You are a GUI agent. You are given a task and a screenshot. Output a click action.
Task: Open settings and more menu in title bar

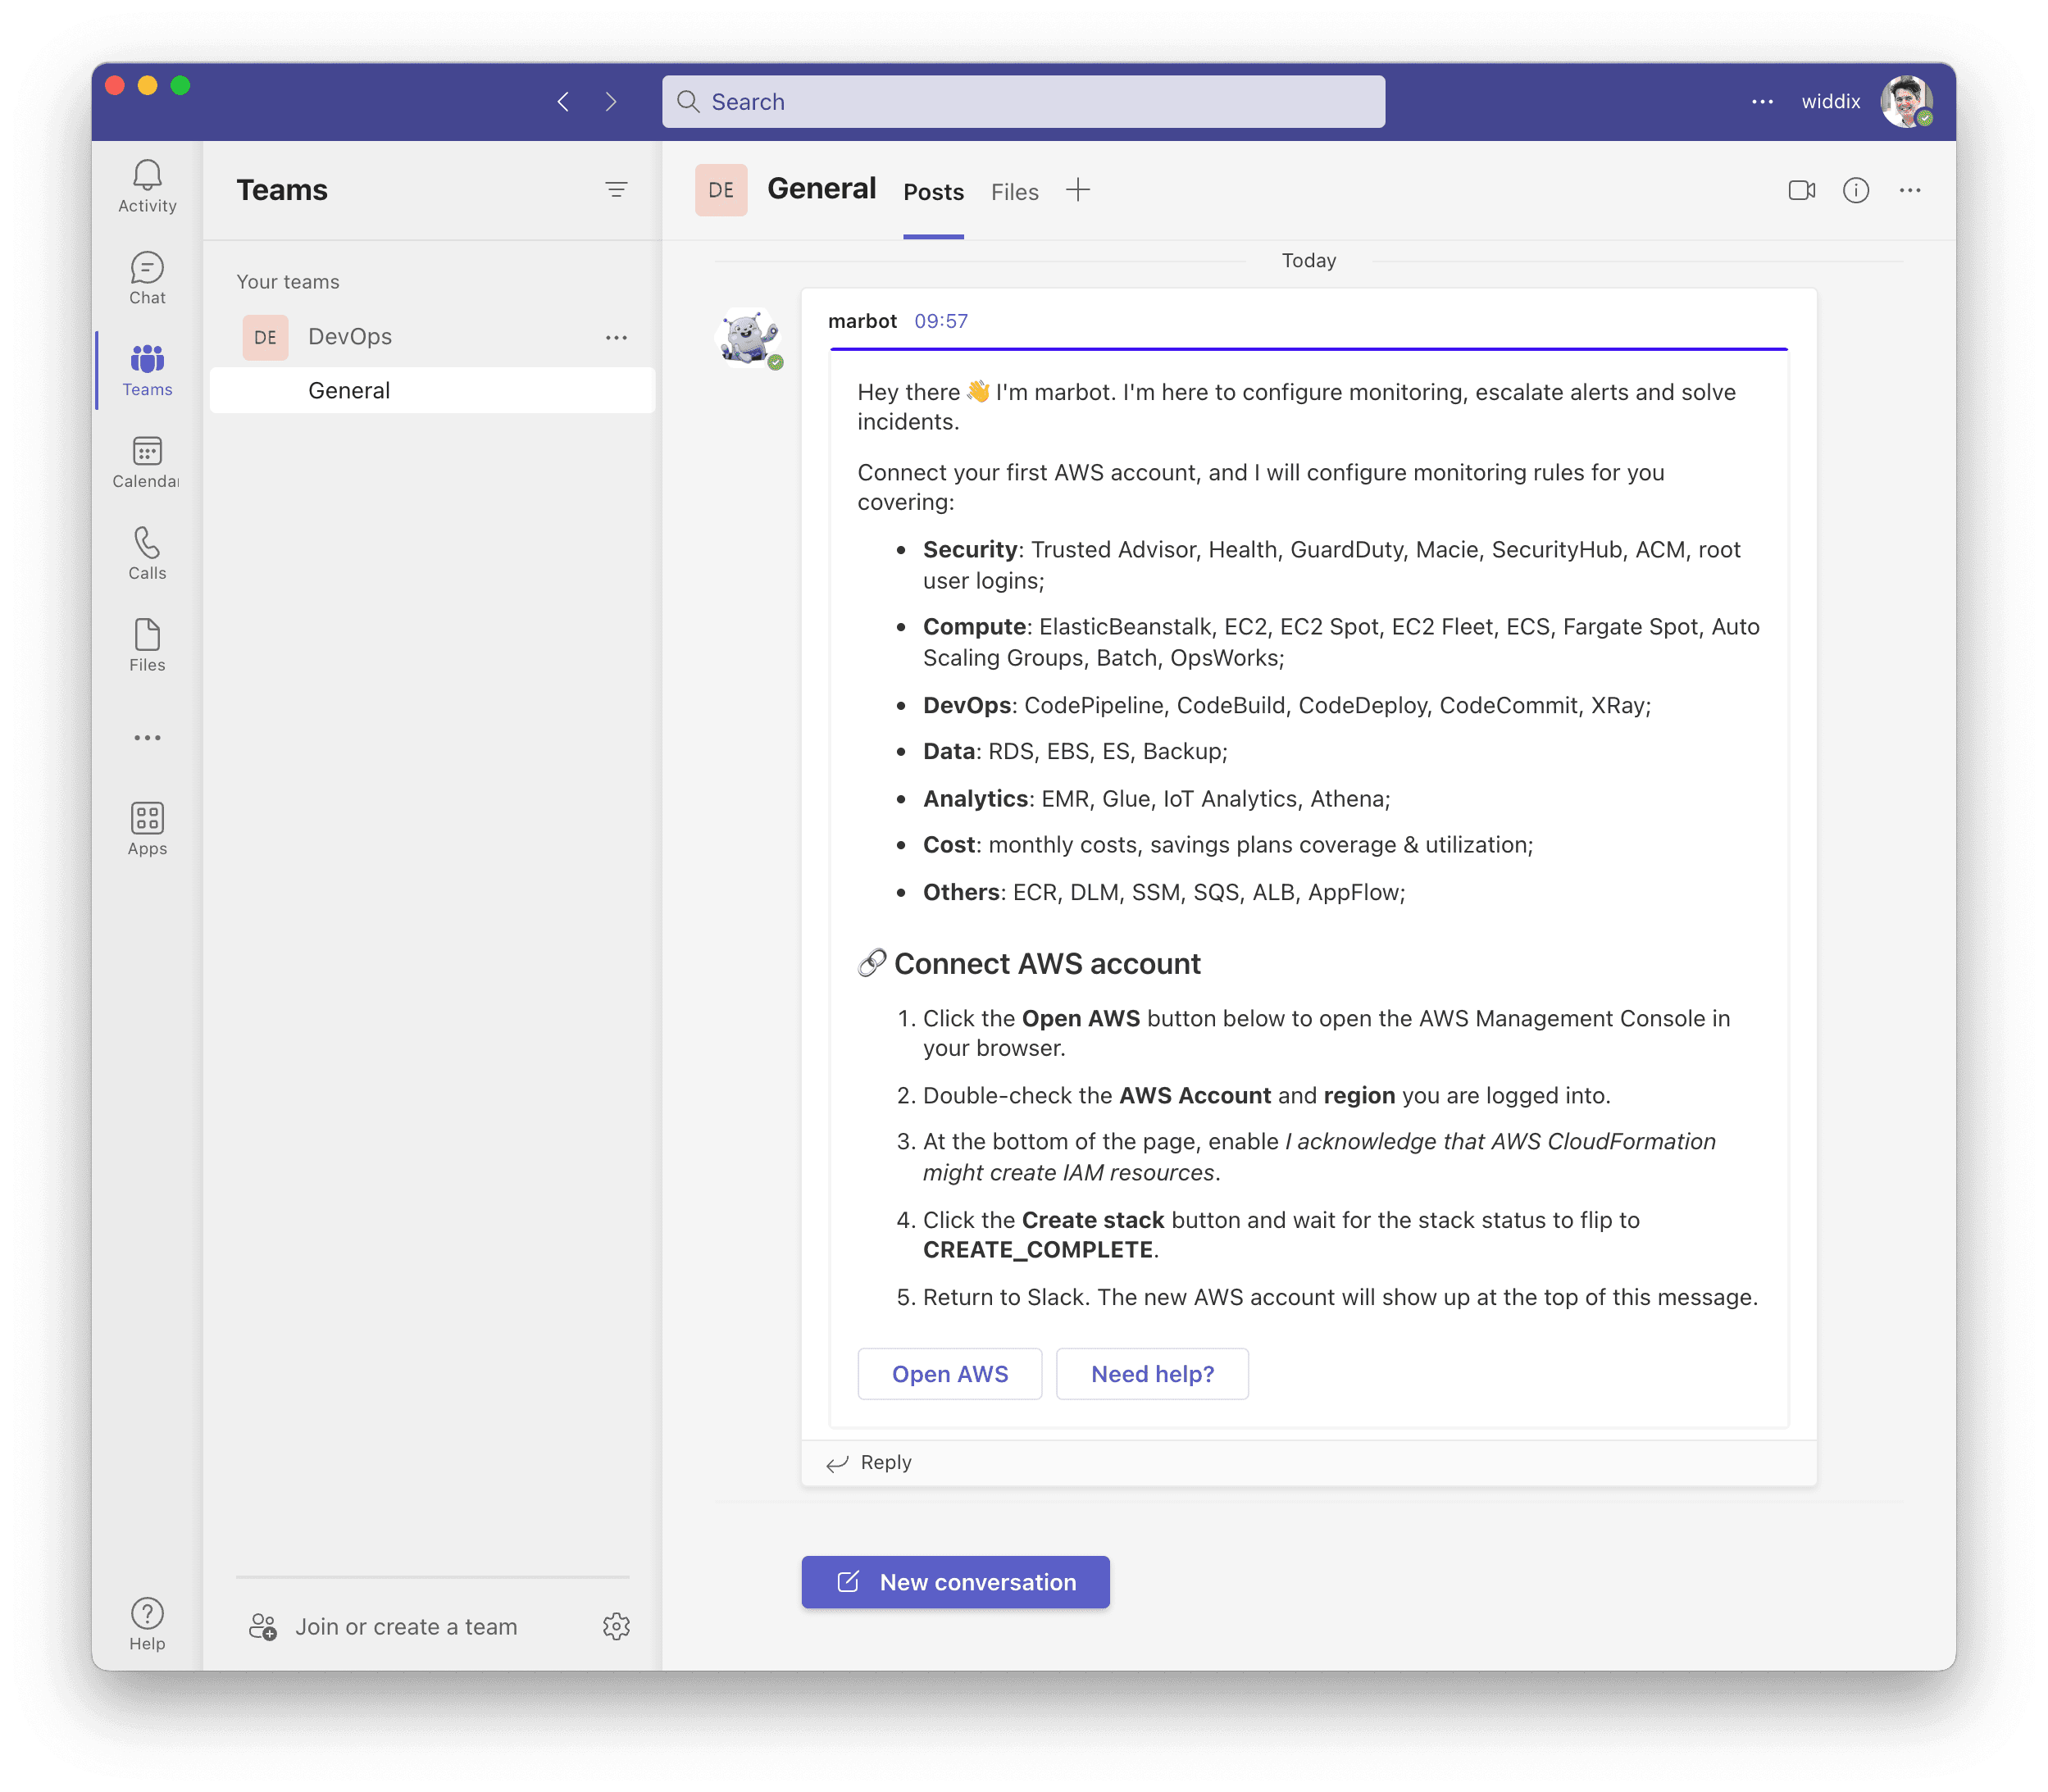[1762, 102]
